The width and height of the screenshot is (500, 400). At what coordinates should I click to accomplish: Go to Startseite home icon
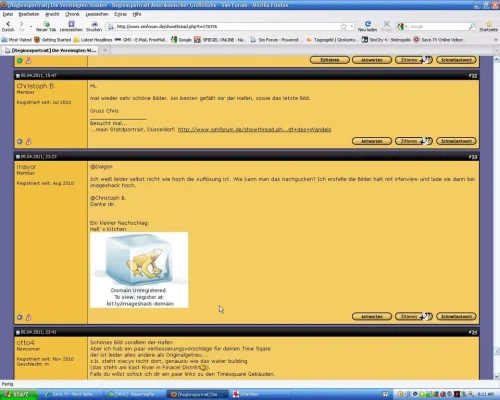click(x=489, y=26)
